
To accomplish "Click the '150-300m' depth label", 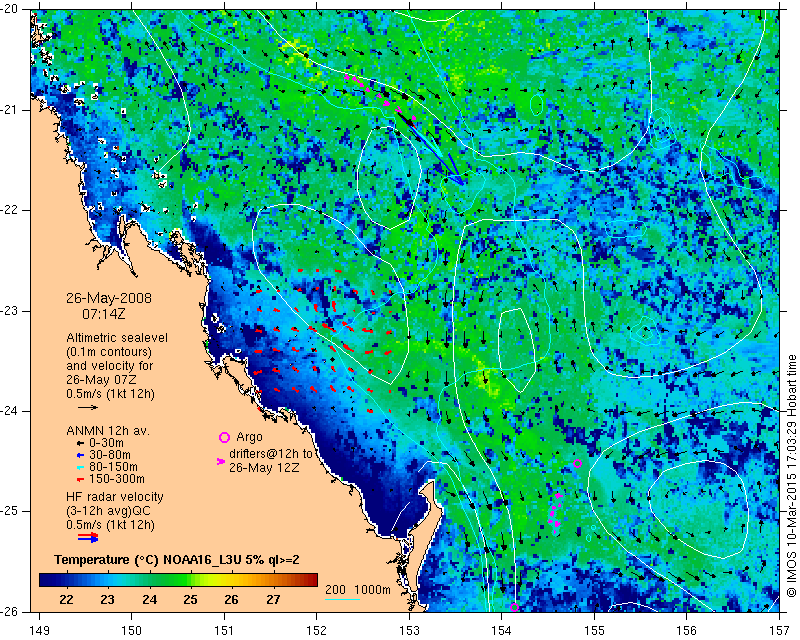I will [116, 480].
